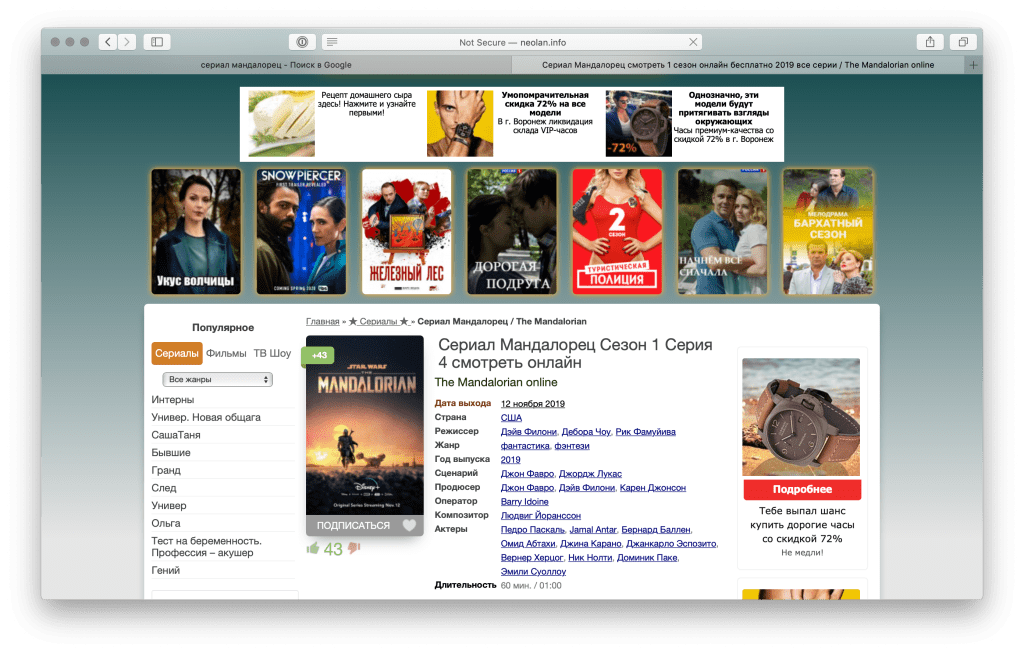Click the red Подробнее button
This screenshot has height=654, width=1024.
801,489
